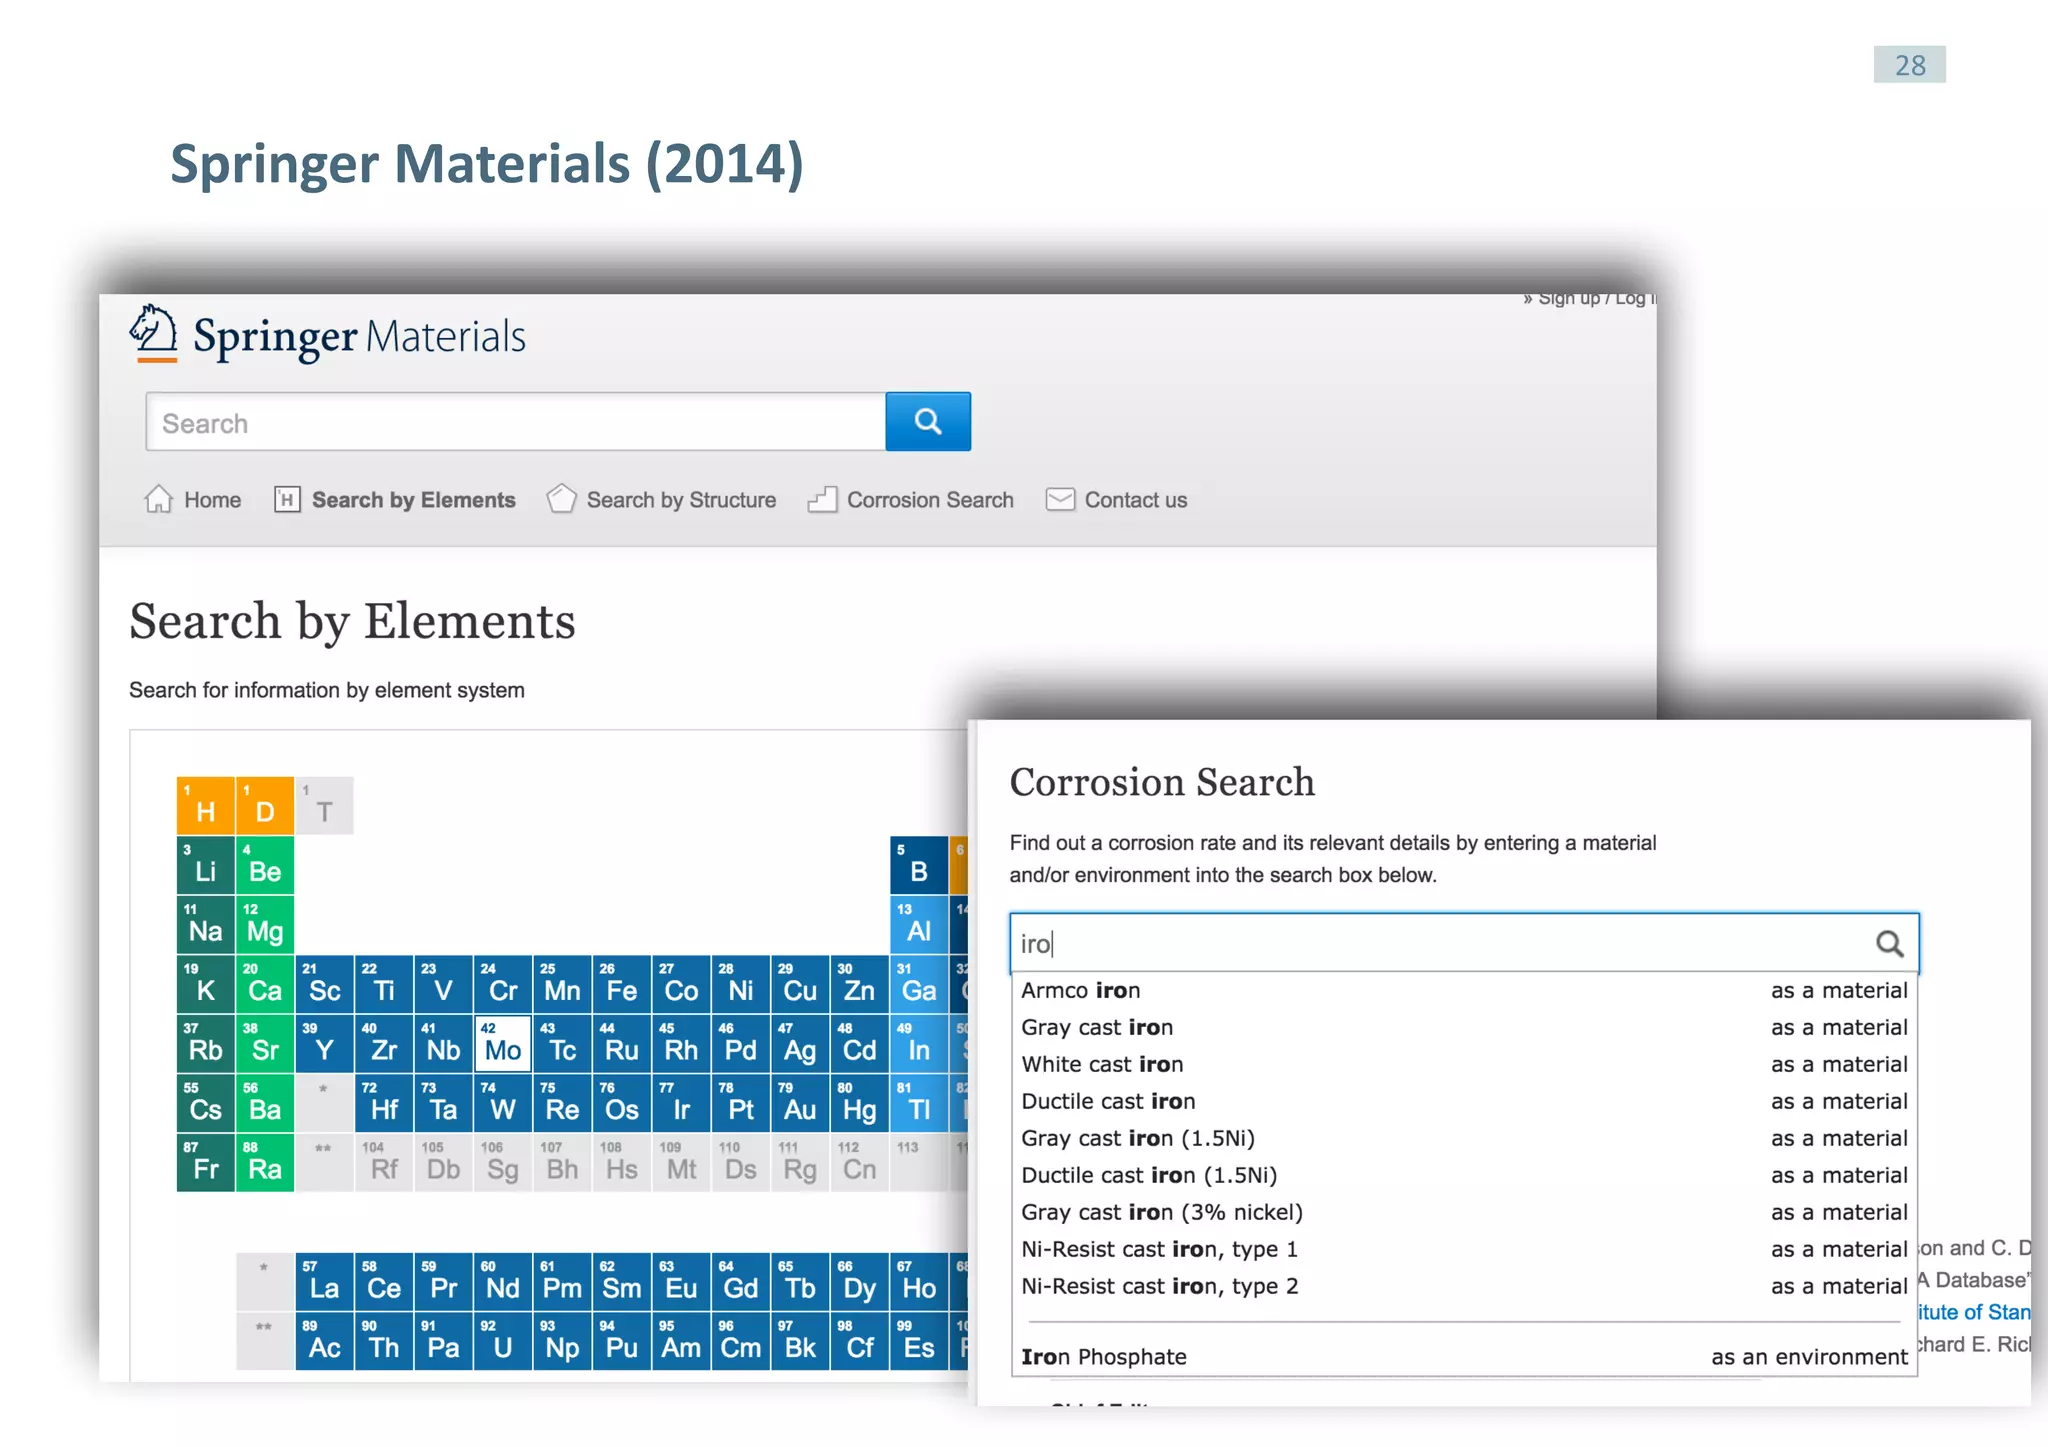Image resolution: width=2048 pixels, height=1447 pixels.
Task: Select the Thorium (Th) element tile
Action: coord(384,1341)
